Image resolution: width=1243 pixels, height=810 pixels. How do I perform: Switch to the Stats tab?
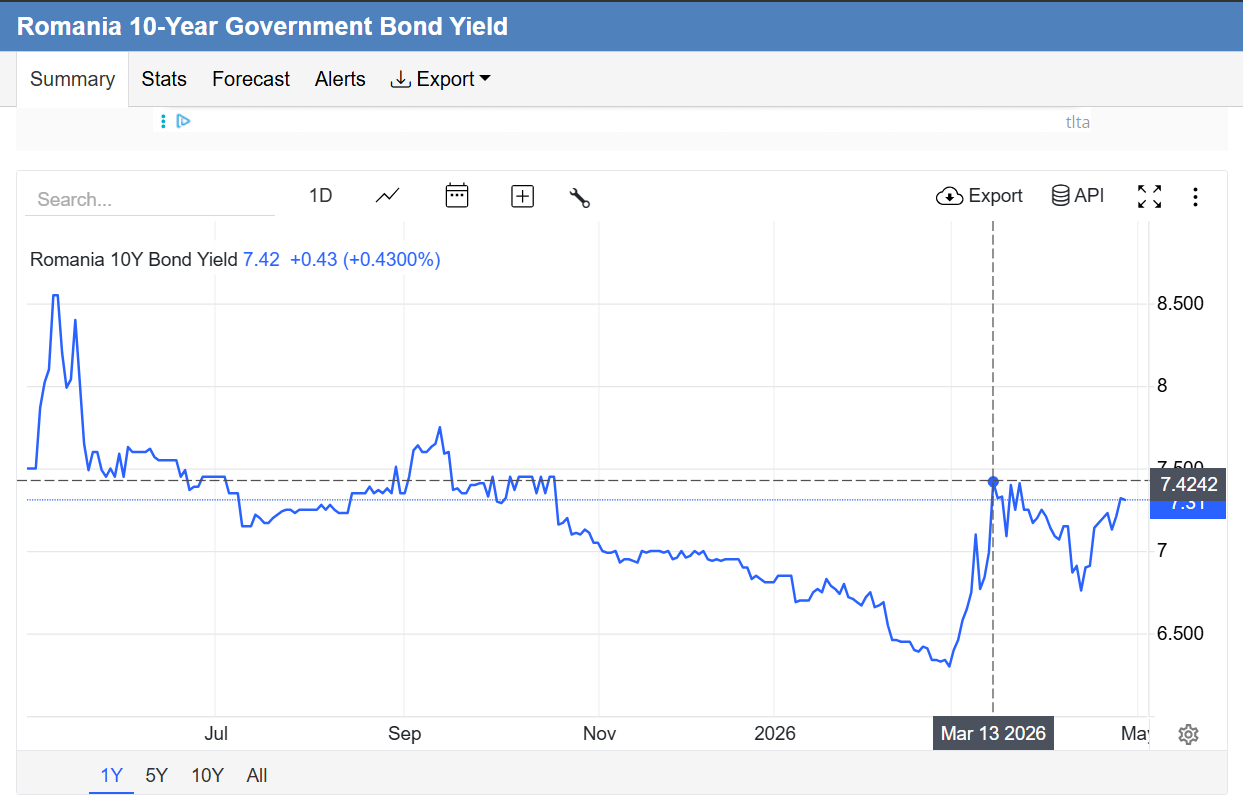coord(164,79)
